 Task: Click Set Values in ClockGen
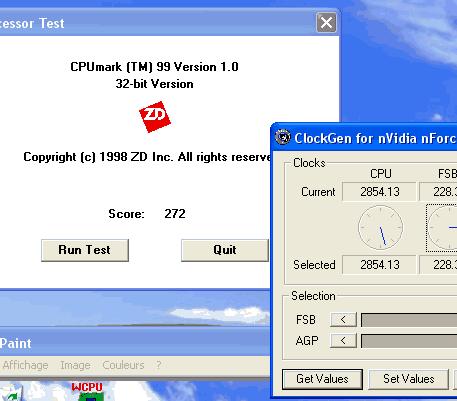[x=408, y=379]
